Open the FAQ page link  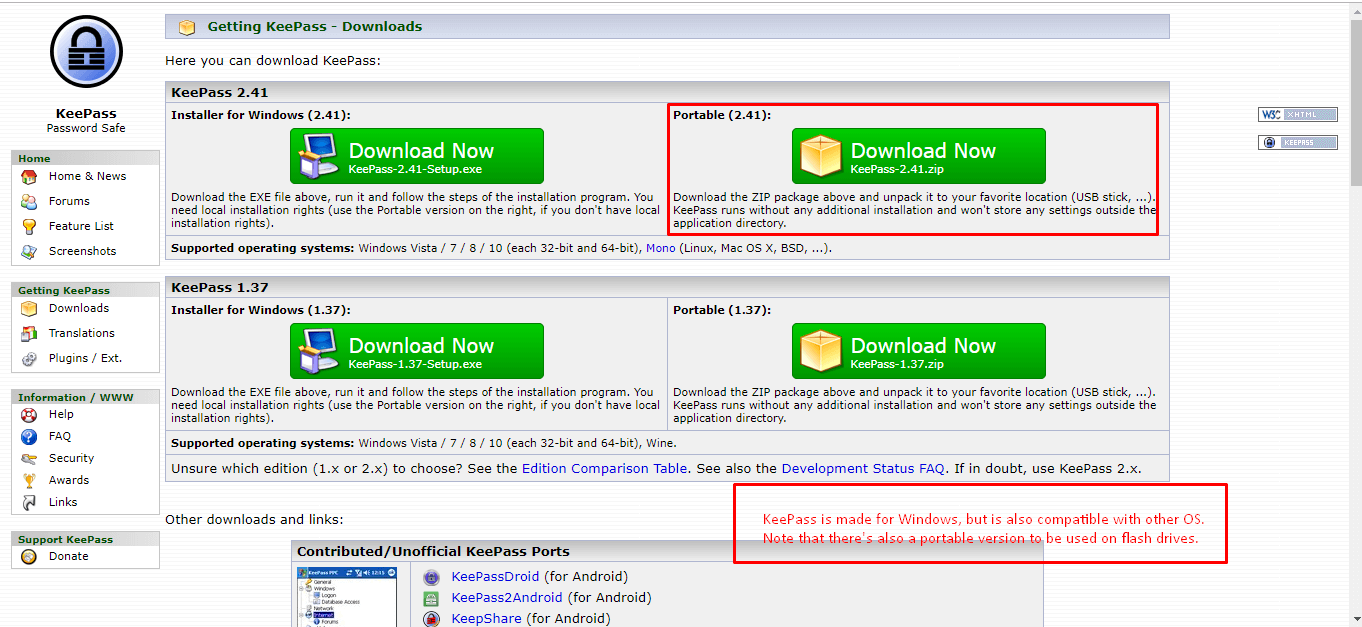pyautogui.click(x=60, y=436)
